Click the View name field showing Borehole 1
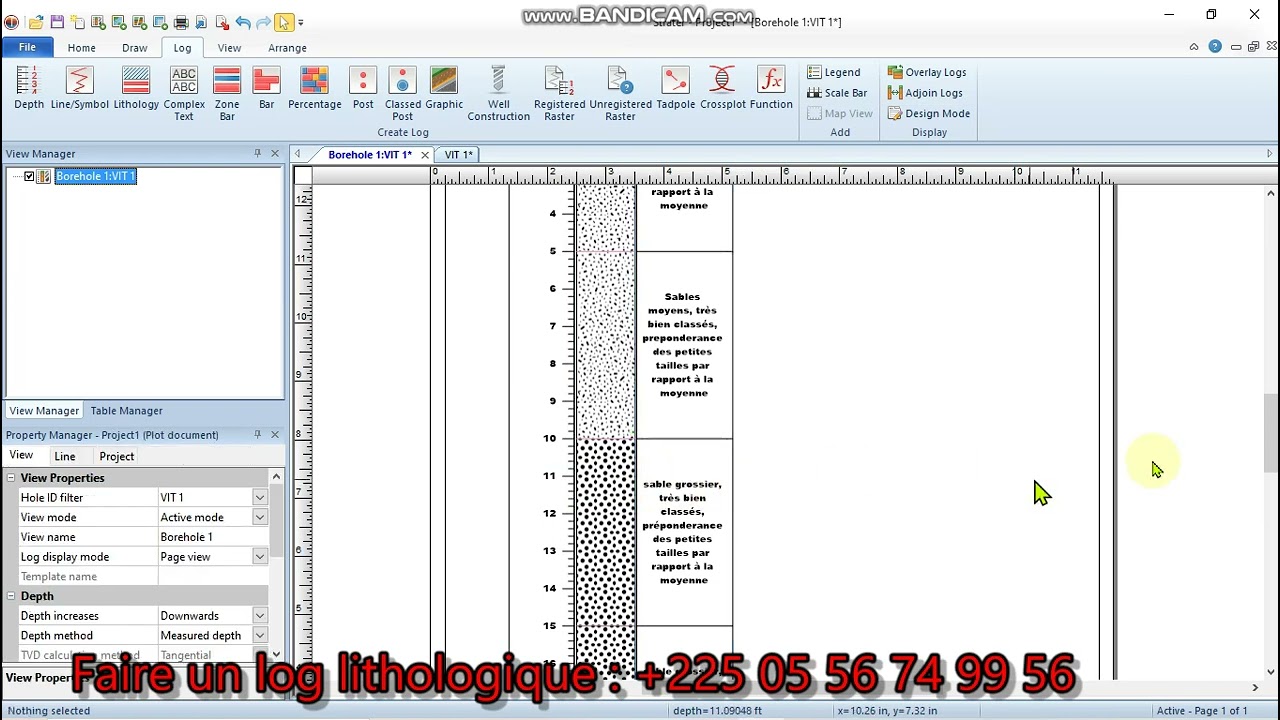This screenshot has width=1280, height=720. point(213,537)
